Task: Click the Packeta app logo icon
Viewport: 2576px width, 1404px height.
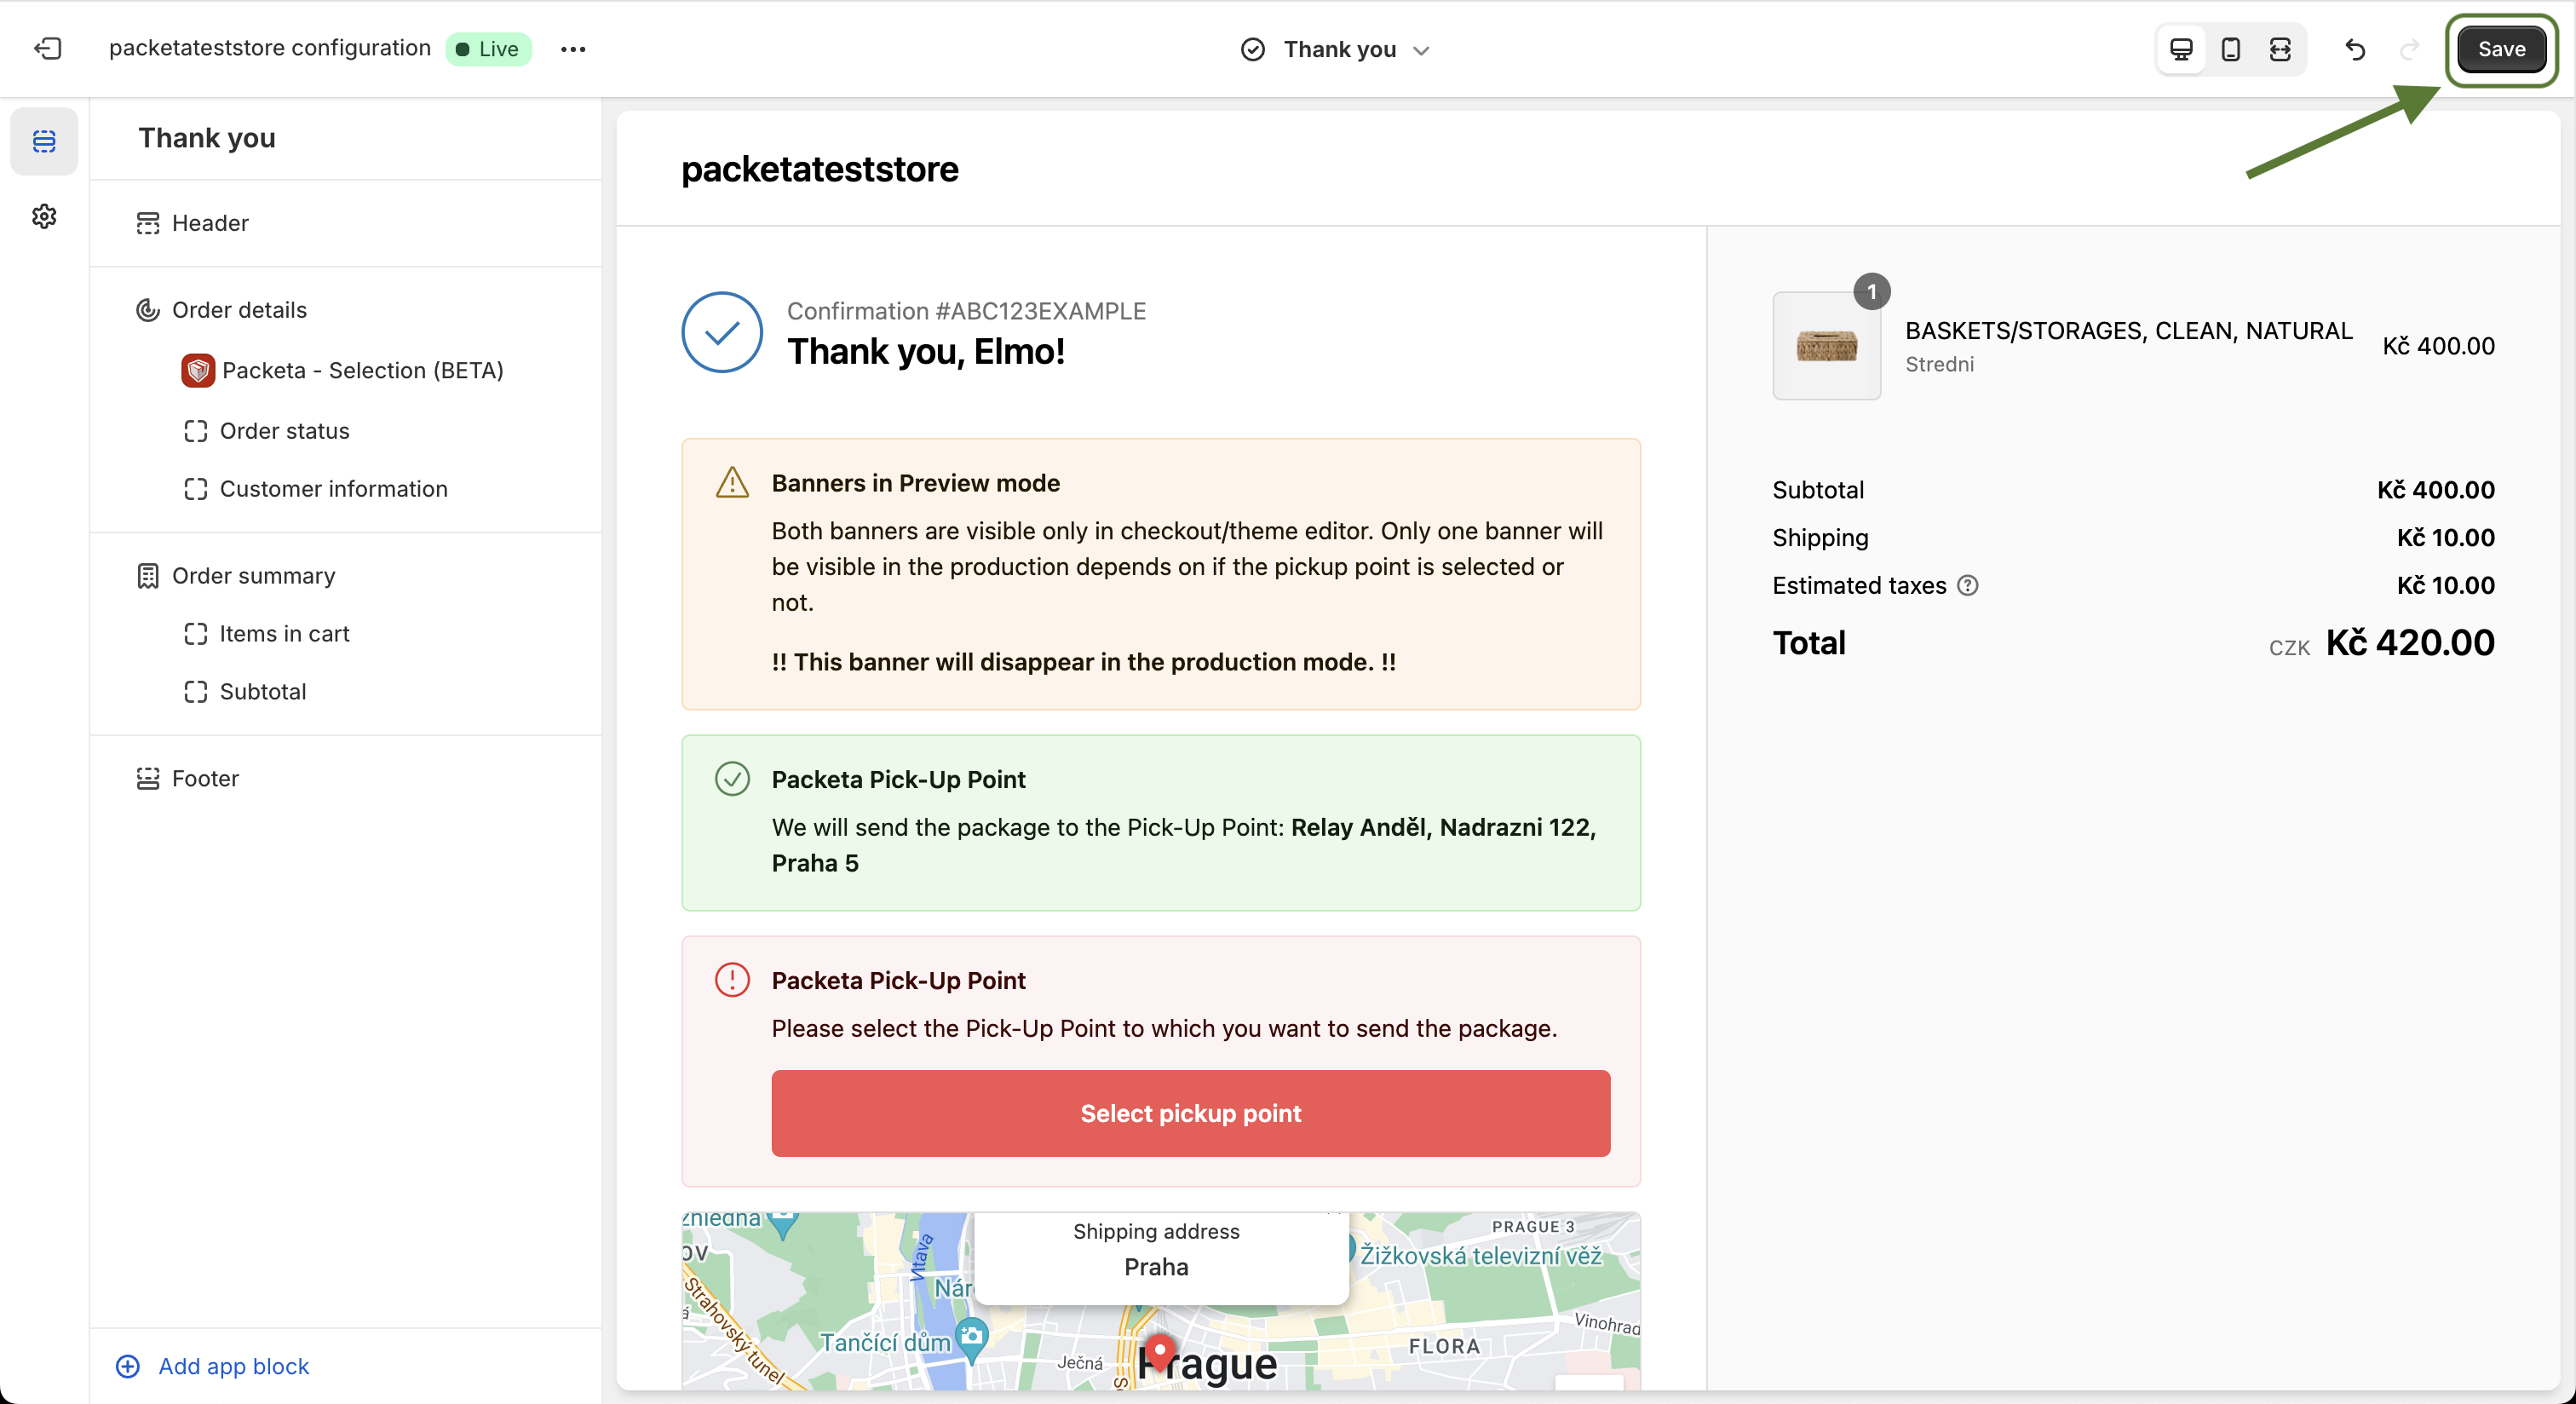Action: tap(198, 370)
